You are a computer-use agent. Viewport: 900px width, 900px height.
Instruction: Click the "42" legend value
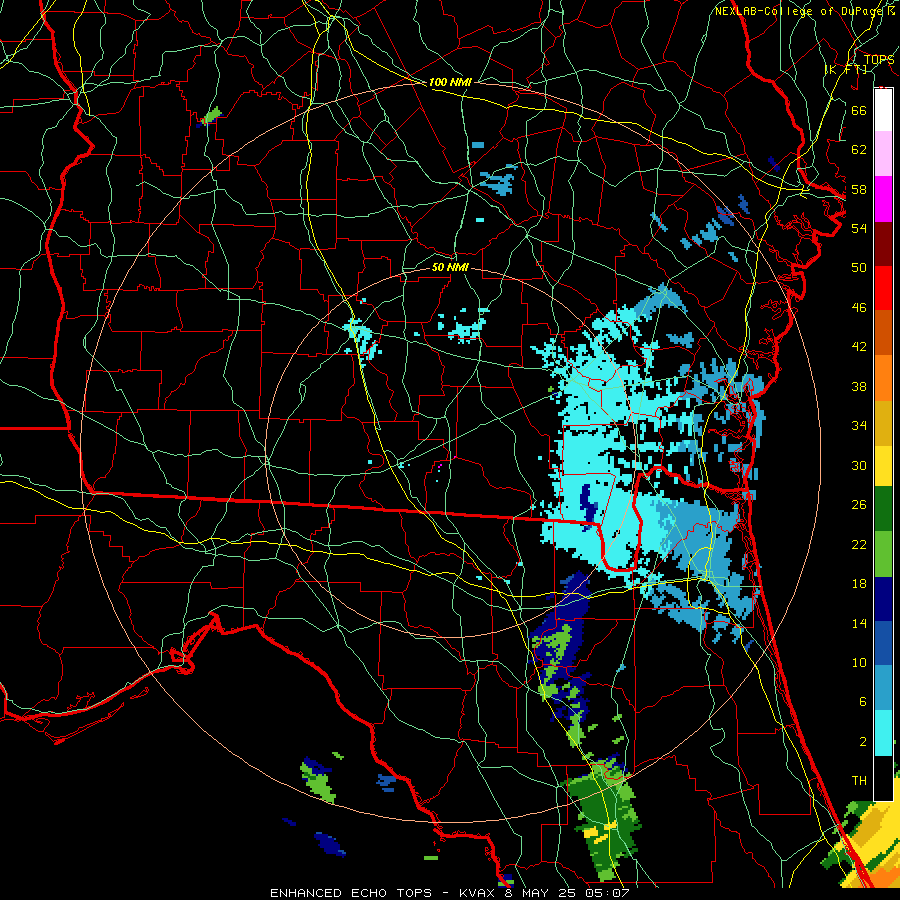tap(859, 347)
